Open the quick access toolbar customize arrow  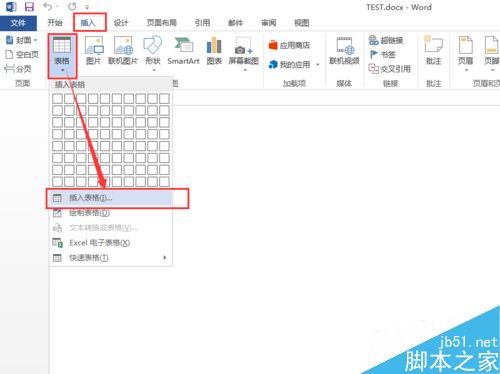click(87, 7)
